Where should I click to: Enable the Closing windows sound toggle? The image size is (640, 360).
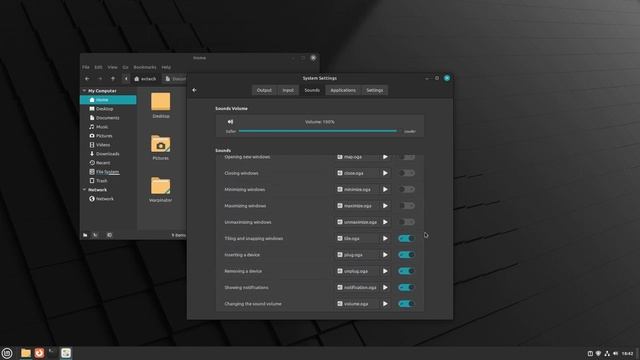pyautogui.click(x=407, y=173)
